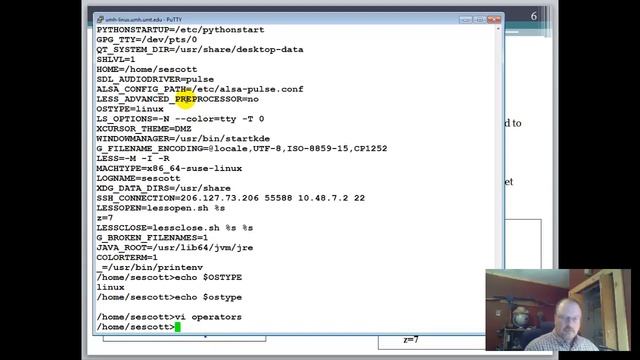Click the MACHTYPE=x86_64-suse-linux line

pyautogui.click(x=169, y=168)
